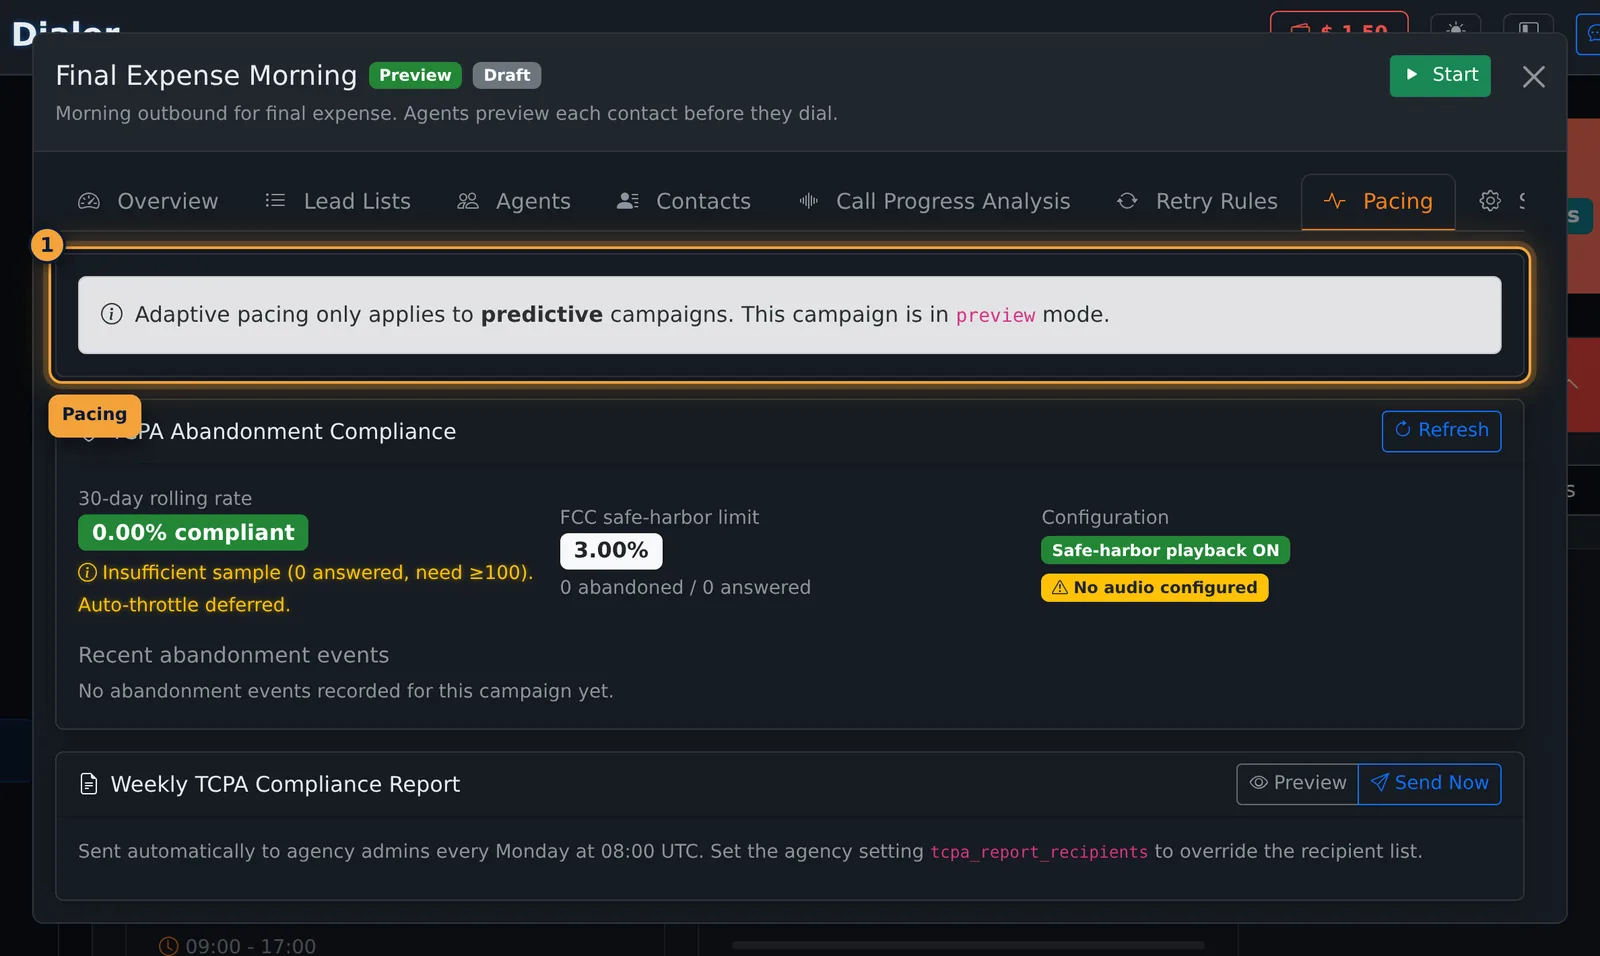Viewport: 1600px width, 956px height.
Task: Go to the Contacts tab
Action: (684, 202)
